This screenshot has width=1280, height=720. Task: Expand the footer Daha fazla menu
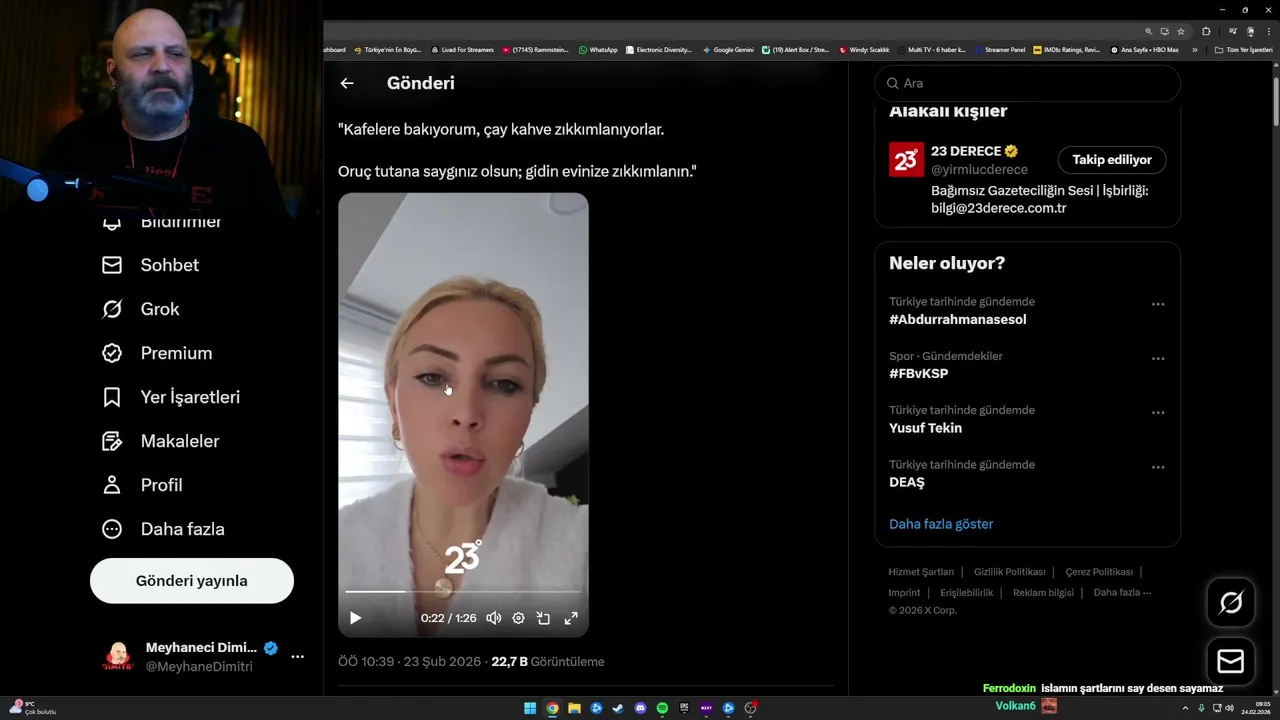(x=1122, y=593)
